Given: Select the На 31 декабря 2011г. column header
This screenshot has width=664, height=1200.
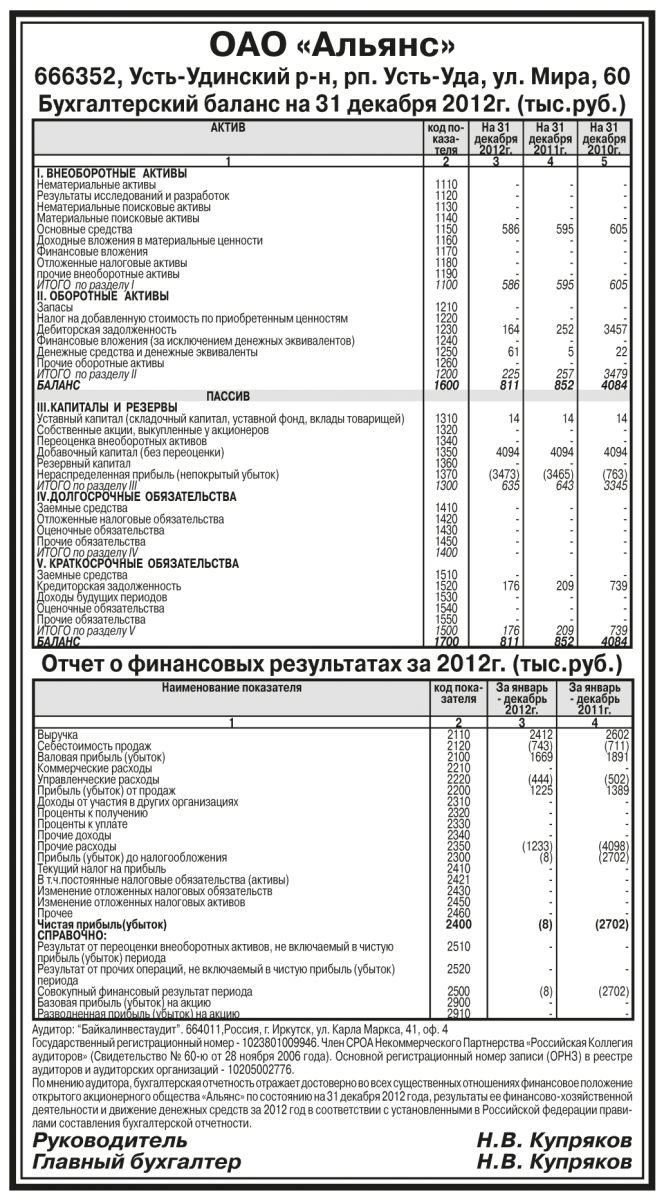Looking at the screenshot, I should (x=551, y=139).
